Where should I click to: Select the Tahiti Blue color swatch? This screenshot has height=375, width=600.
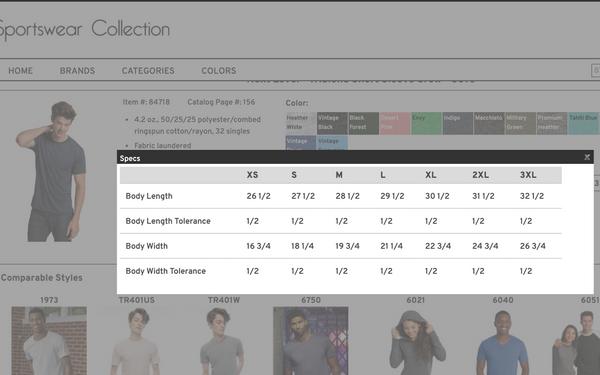click(583, 123)
